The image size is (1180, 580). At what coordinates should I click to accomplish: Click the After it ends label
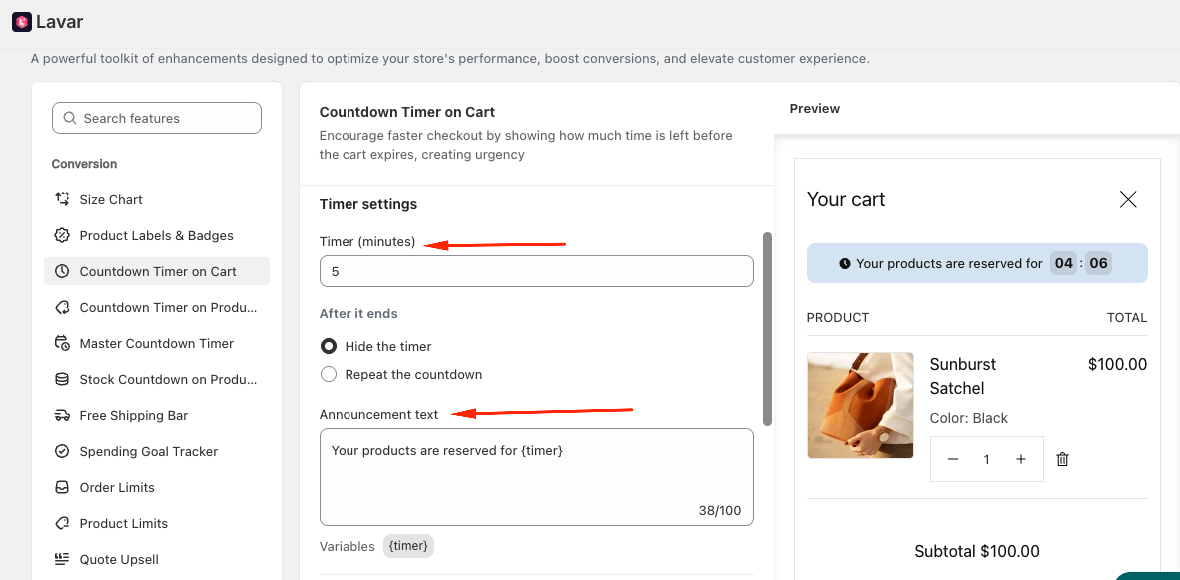coord(358,313)
